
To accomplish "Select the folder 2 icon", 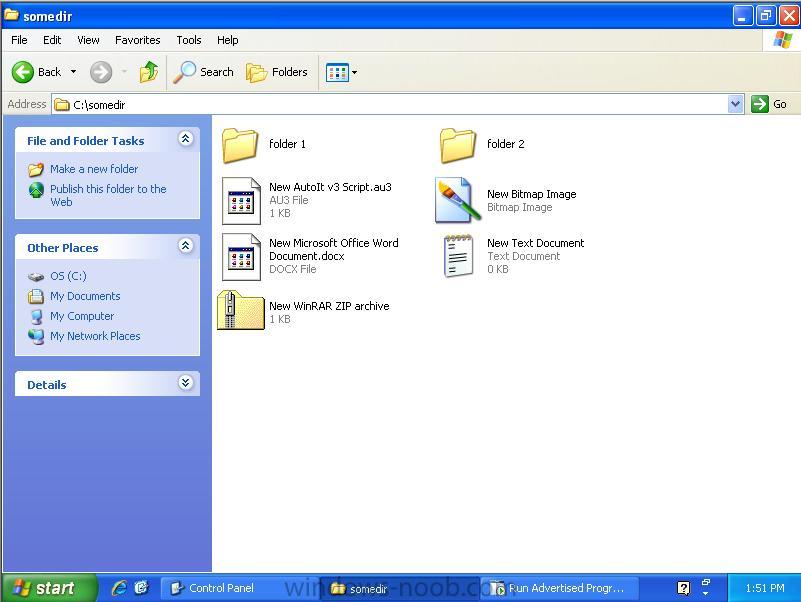I will tap(458, 145).
